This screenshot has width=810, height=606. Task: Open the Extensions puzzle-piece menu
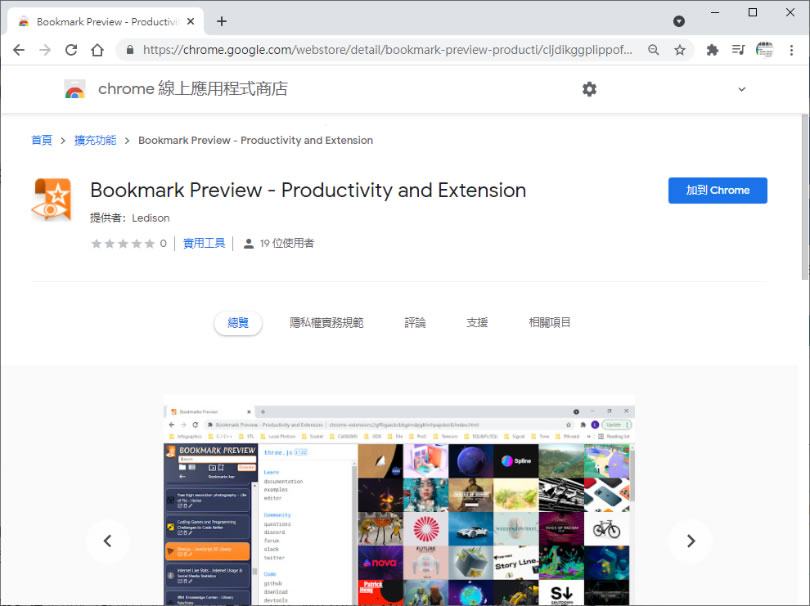coord(712,50)
